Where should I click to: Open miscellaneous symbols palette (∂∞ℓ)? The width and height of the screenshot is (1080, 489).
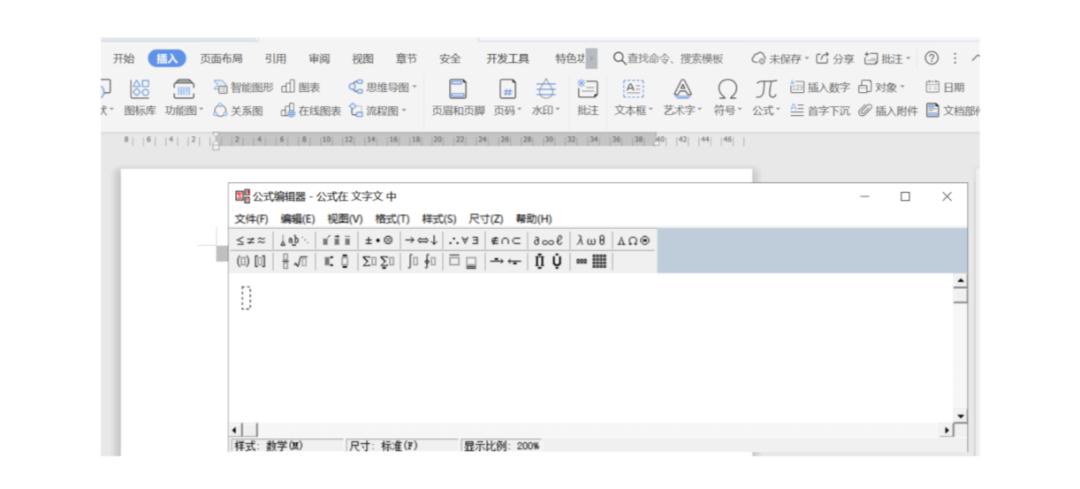[x=548, y=240]
